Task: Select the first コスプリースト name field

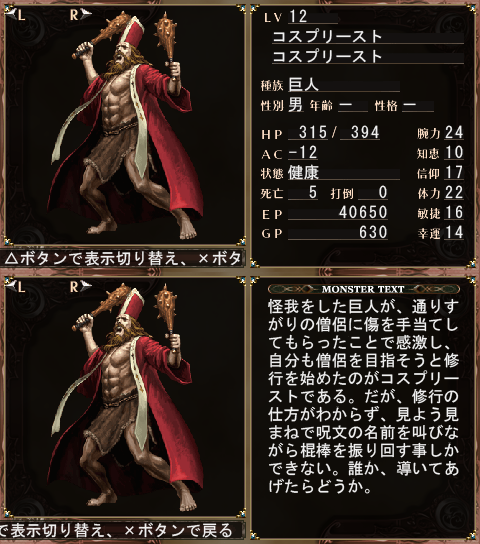Action: coord(368,37)
